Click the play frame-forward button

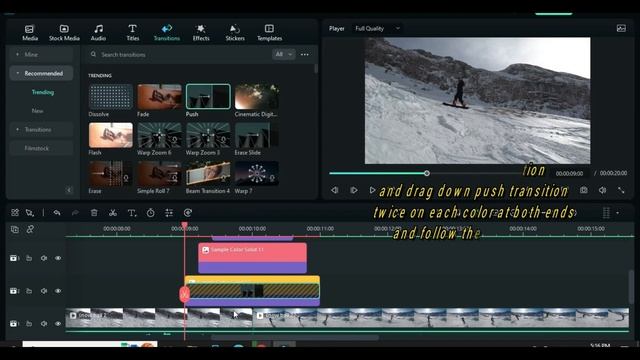pyautogui.click(x=354, y=190)
